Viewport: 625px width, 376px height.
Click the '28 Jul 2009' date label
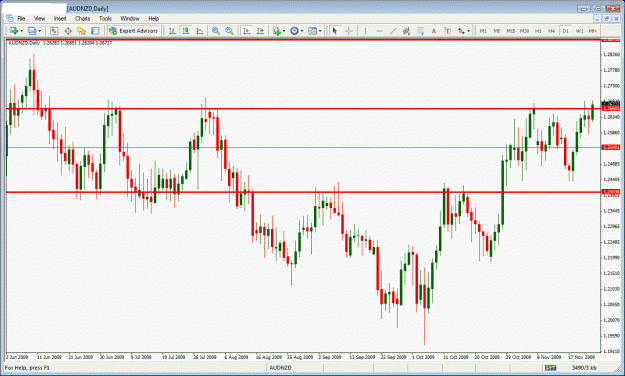(x=205, y=357)
